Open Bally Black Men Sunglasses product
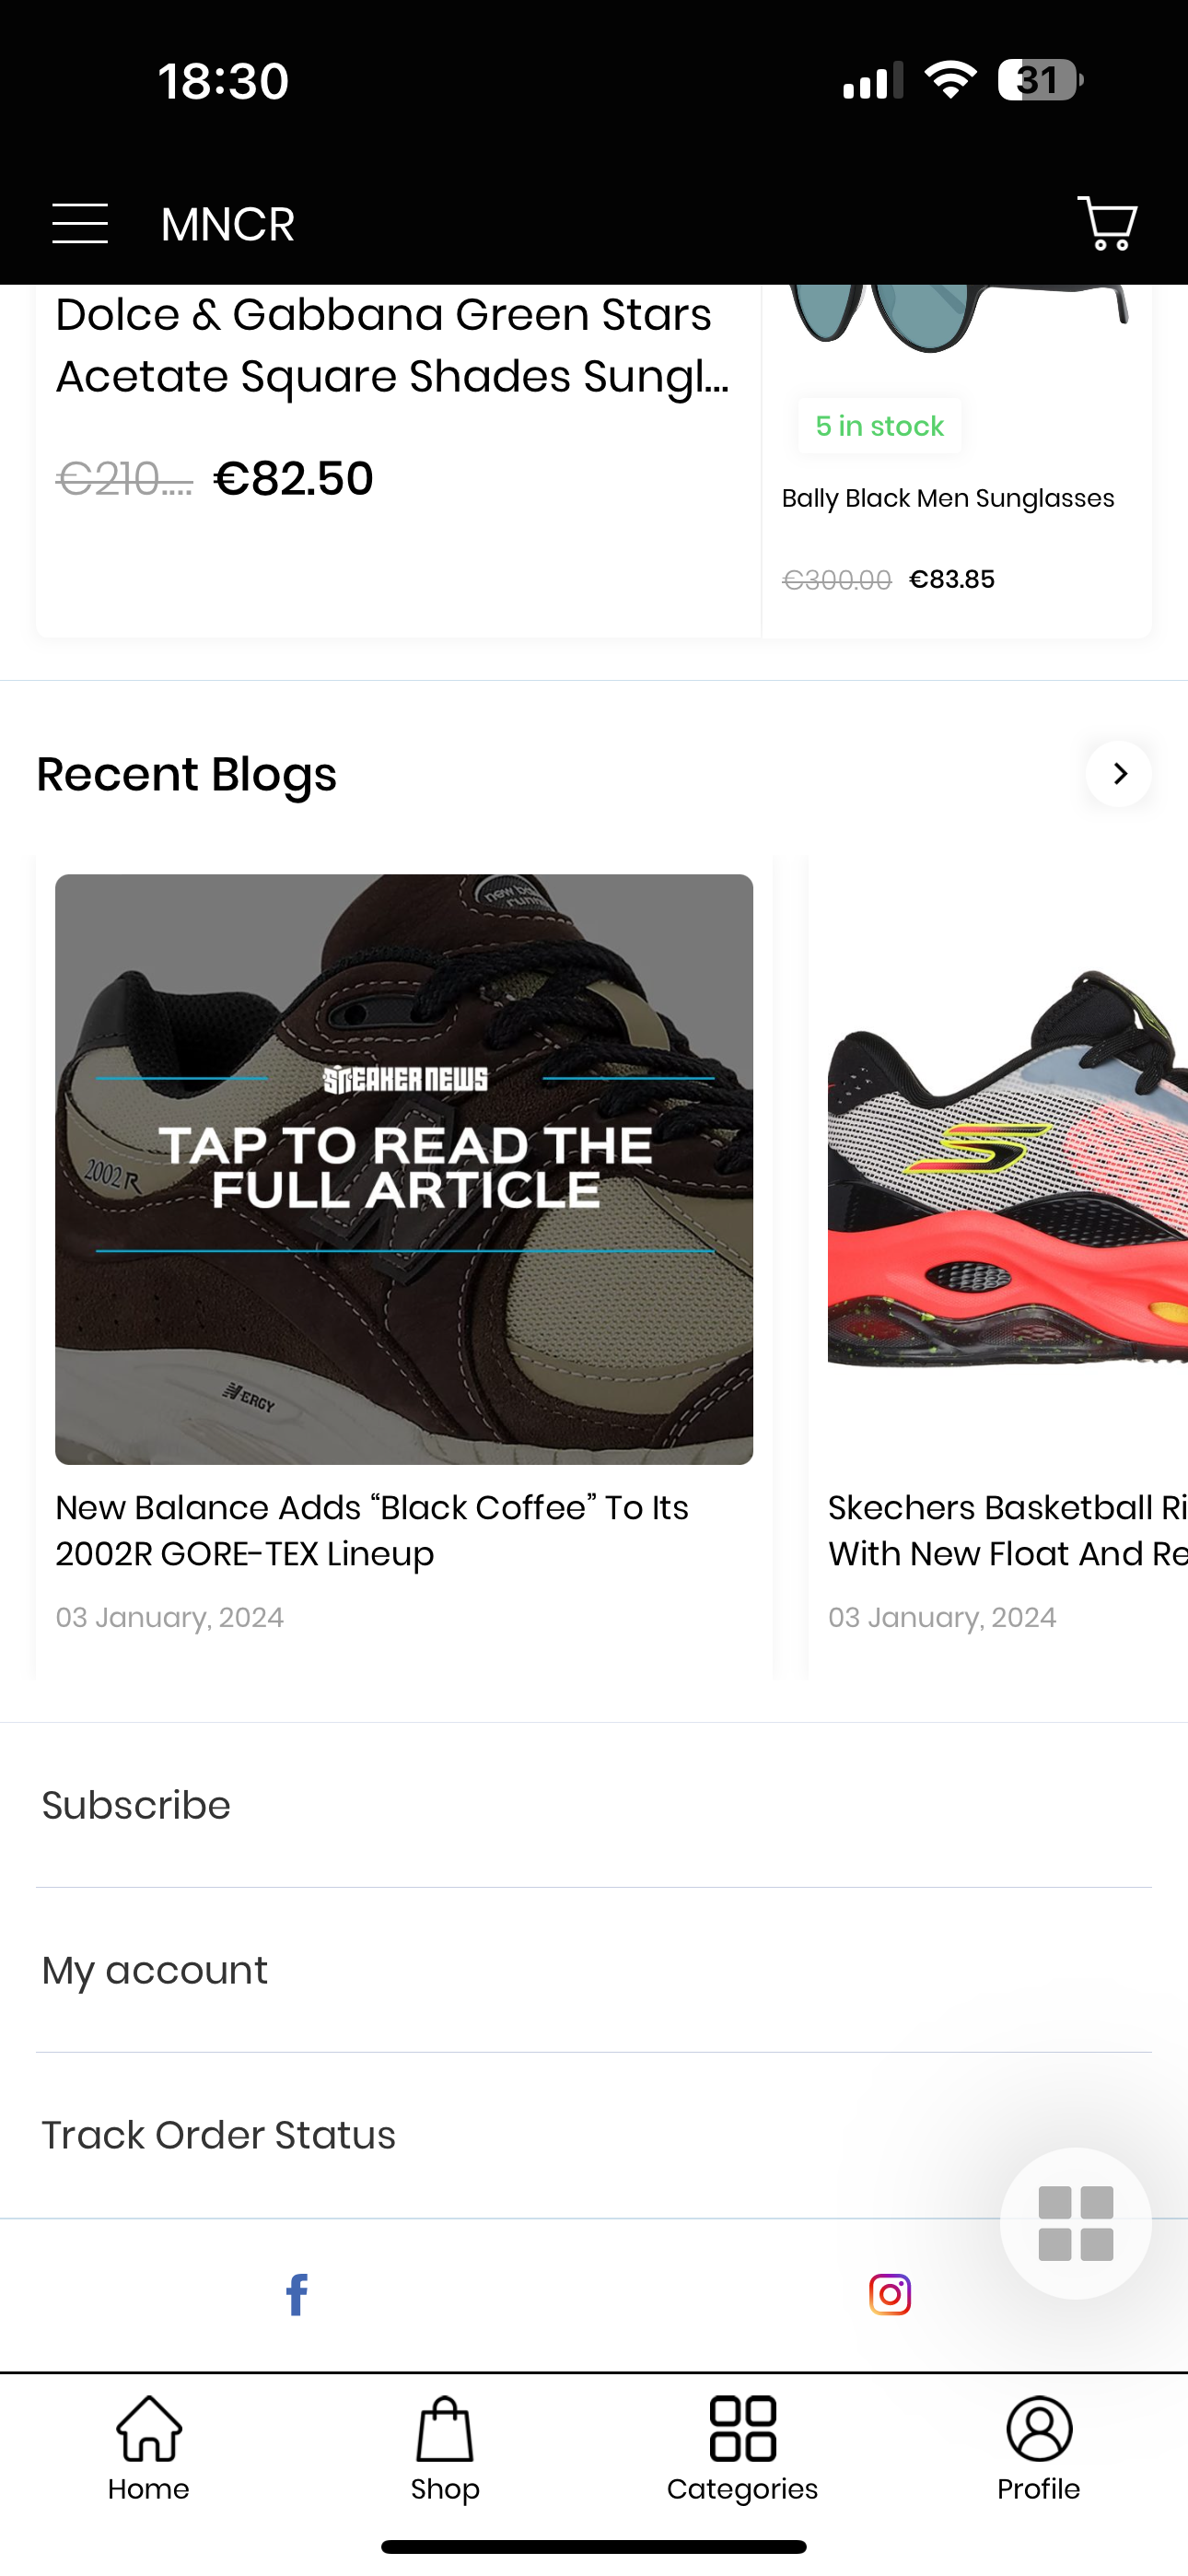 tap(948, 498)
